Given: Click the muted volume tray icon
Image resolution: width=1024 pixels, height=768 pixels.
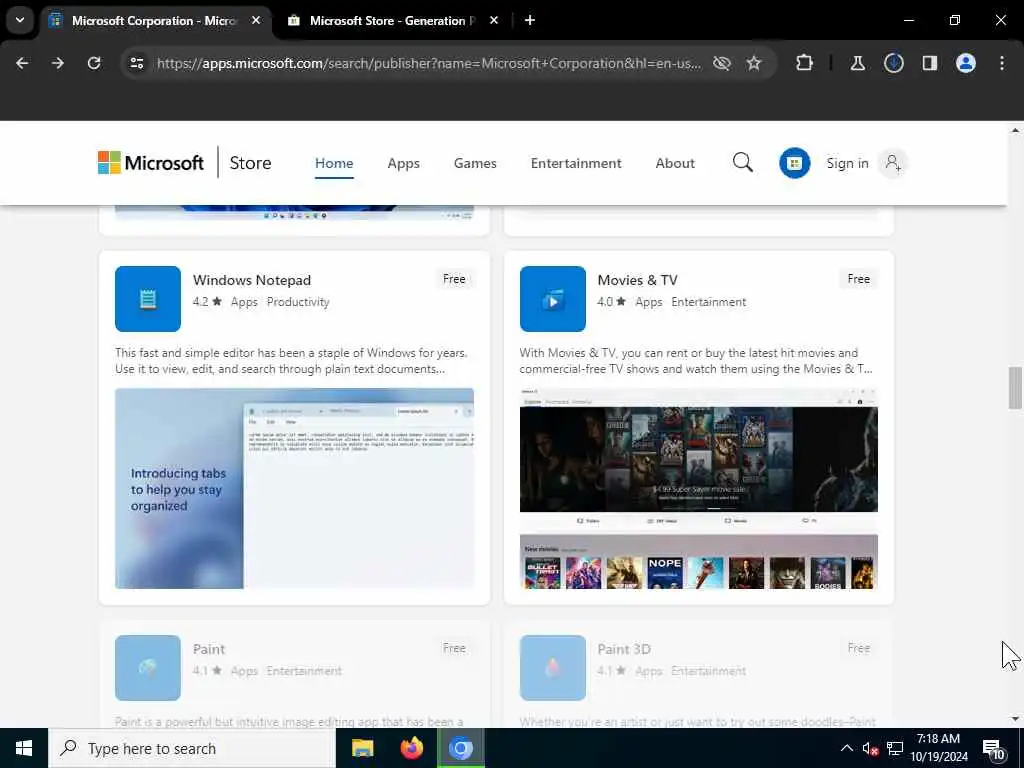Looking at the screenshot, I should (869, 748).
